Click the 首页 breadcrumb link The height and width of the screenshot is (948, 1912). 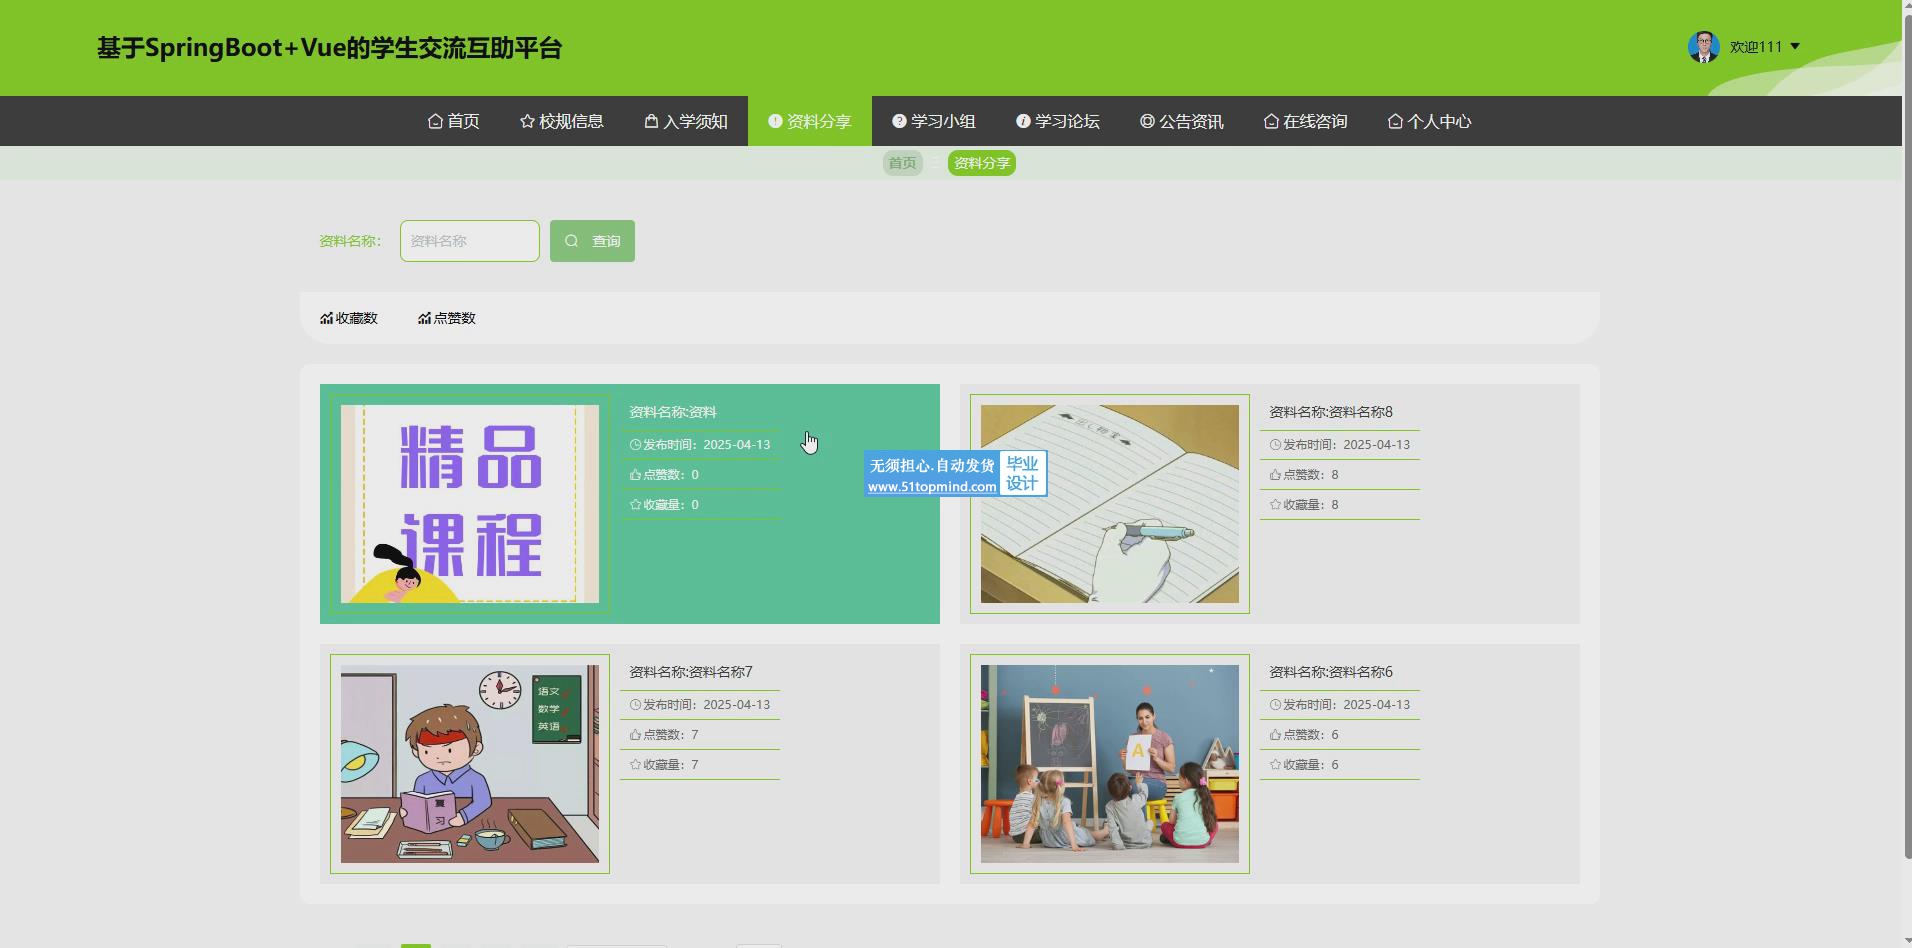(x=902, y=163)
